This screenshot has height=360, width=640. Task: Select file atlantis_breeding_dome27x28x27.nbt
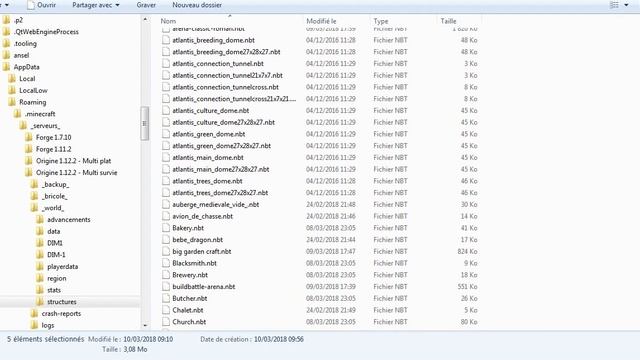[226, 52]
